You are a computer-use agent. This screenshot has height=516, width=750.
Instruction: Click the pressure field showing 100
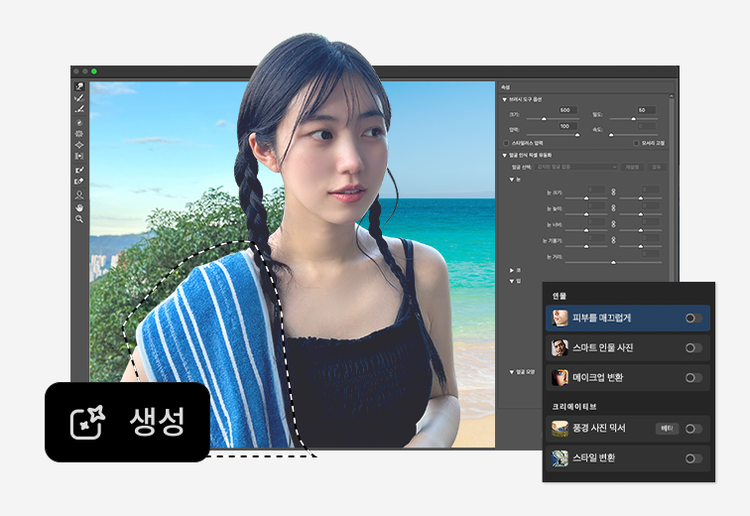pos(568,126)
